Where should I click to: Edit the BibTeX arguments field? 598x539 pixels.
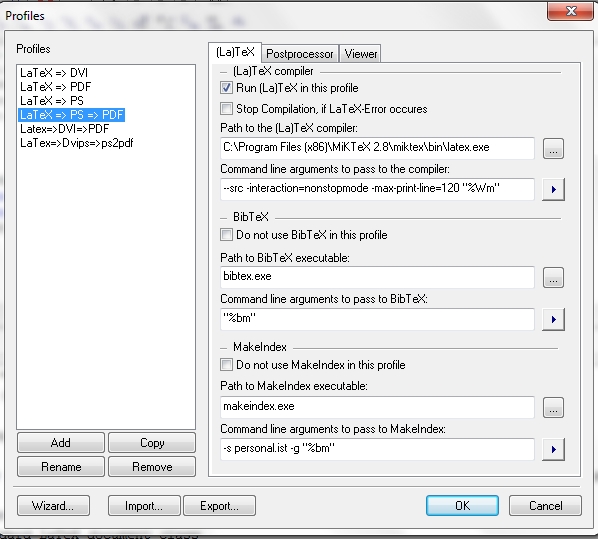(377, 319)
